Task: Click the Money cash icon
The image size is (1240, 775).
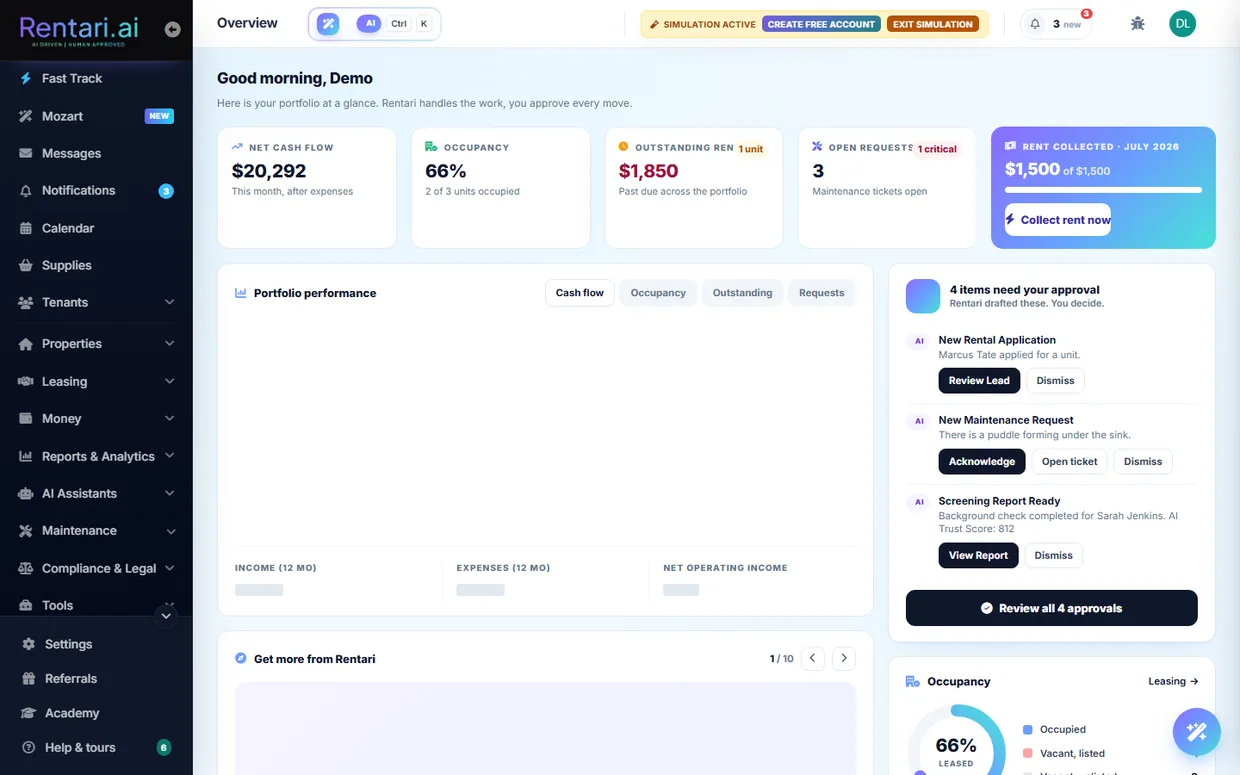Action: 26,418
